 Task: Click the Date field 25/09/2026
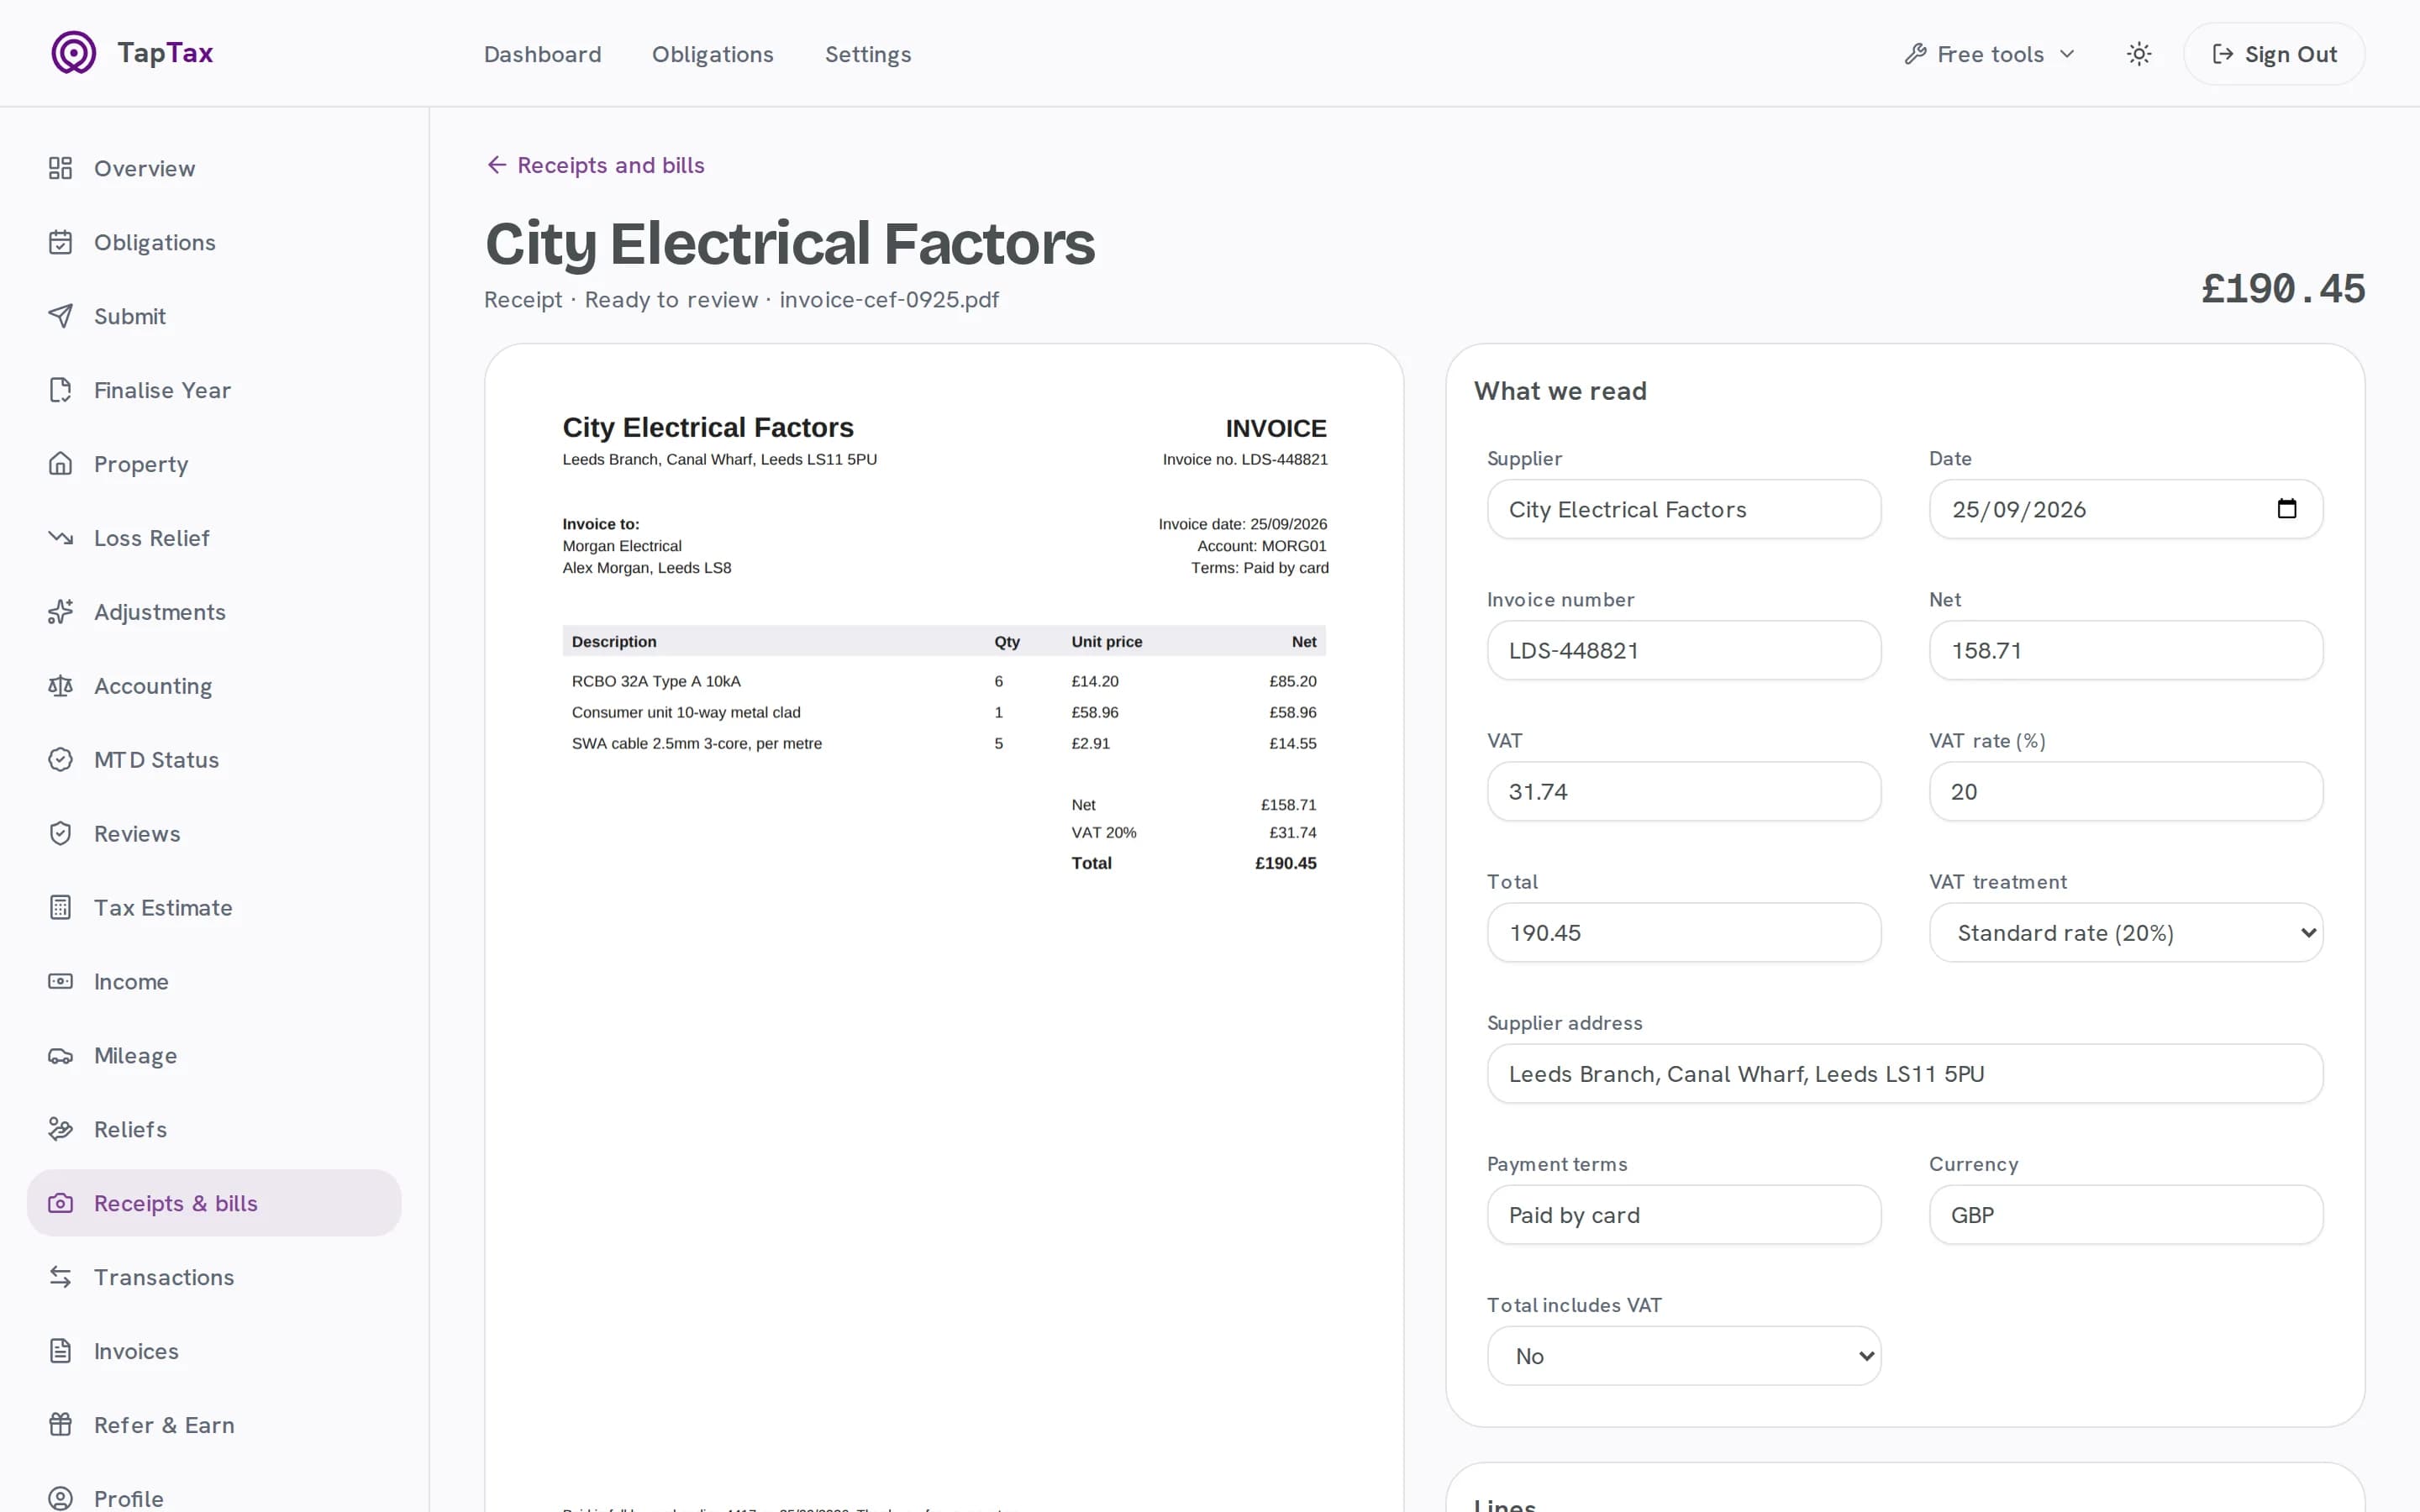[x=2125, y=510]
